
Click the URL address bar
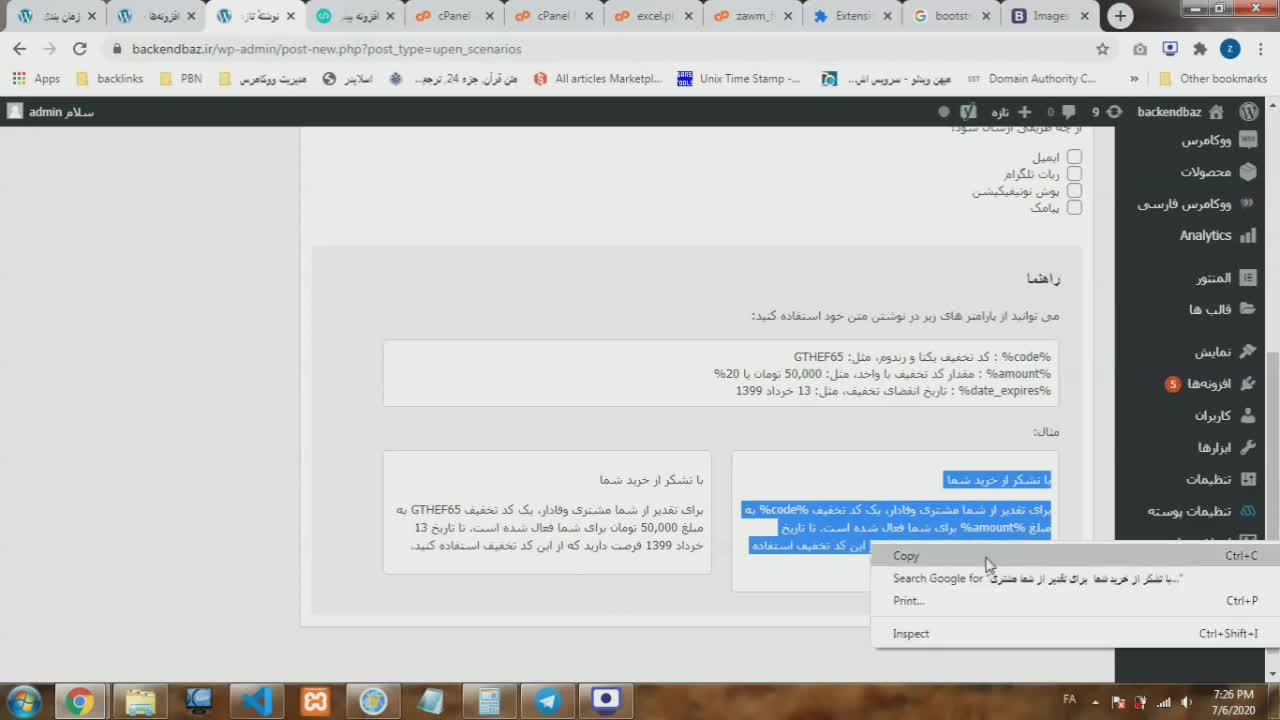tap(600, 49)
